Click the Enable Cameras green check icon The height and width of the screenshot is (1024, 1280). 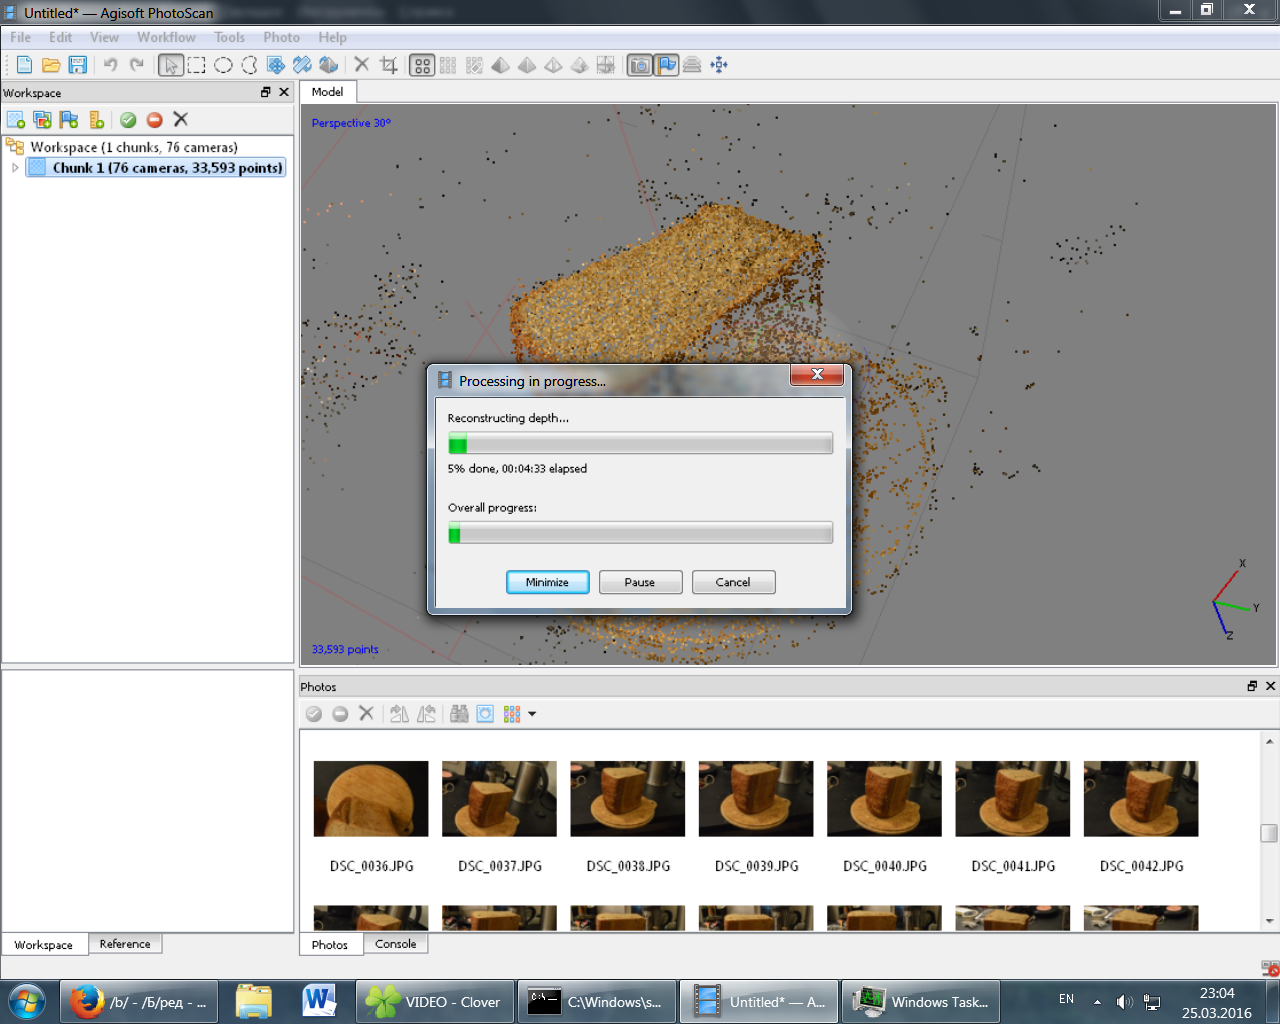[128, 120]
